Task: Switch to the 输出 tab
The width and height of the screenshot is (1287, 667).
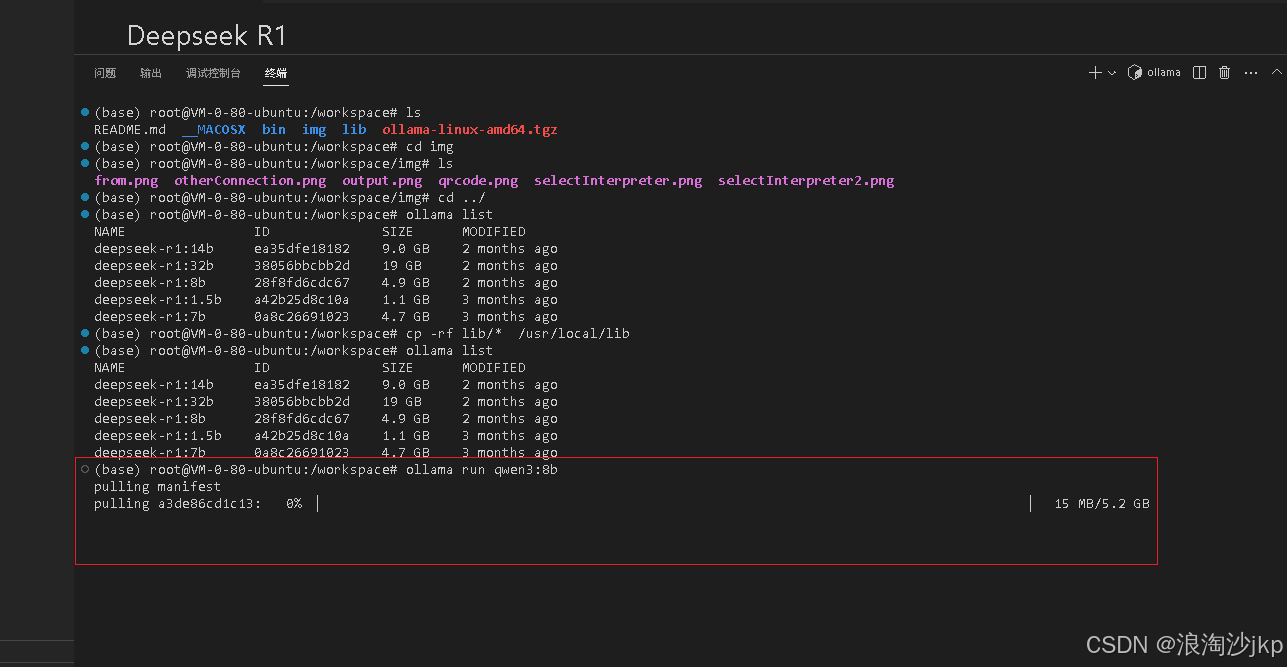Action: [151, 73]
